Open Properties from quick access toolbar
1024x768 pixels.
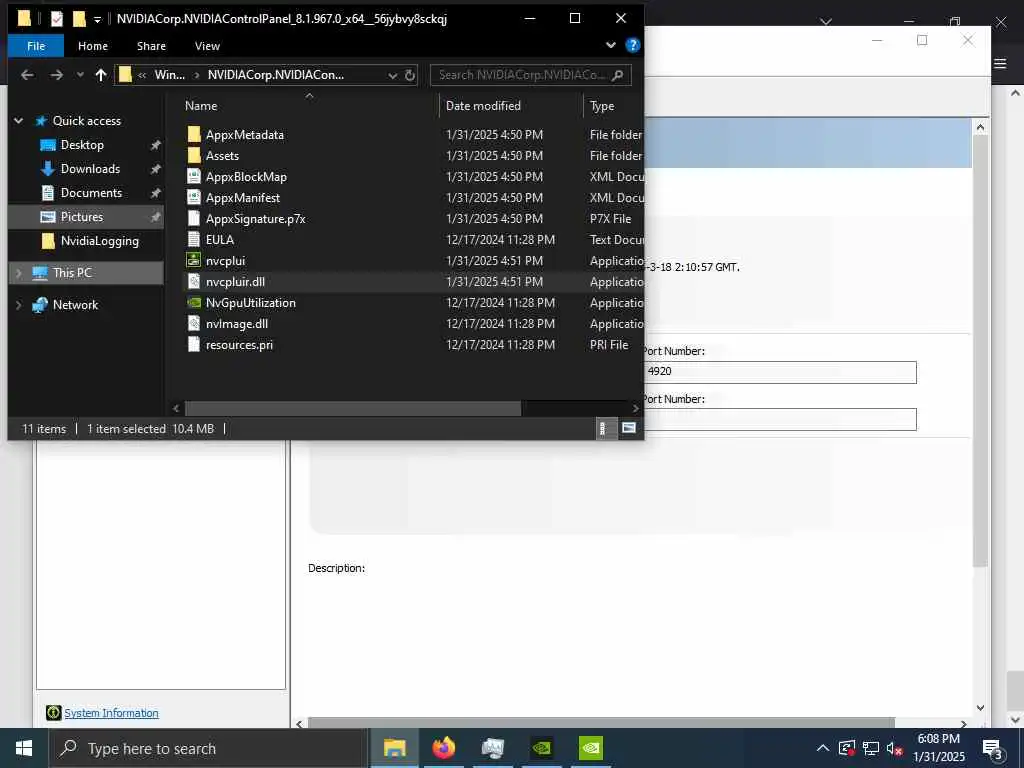tap(57, 19)
